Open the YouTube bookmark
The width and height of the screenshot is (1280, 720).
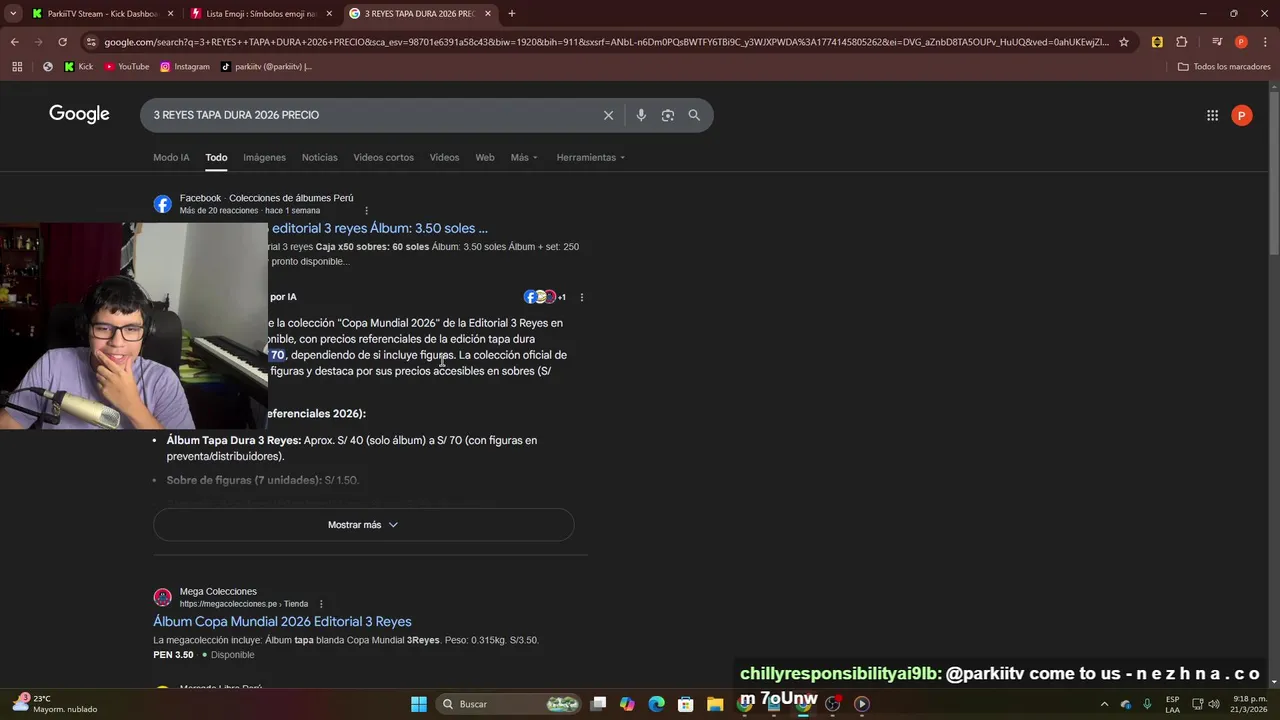coord(127,67)
